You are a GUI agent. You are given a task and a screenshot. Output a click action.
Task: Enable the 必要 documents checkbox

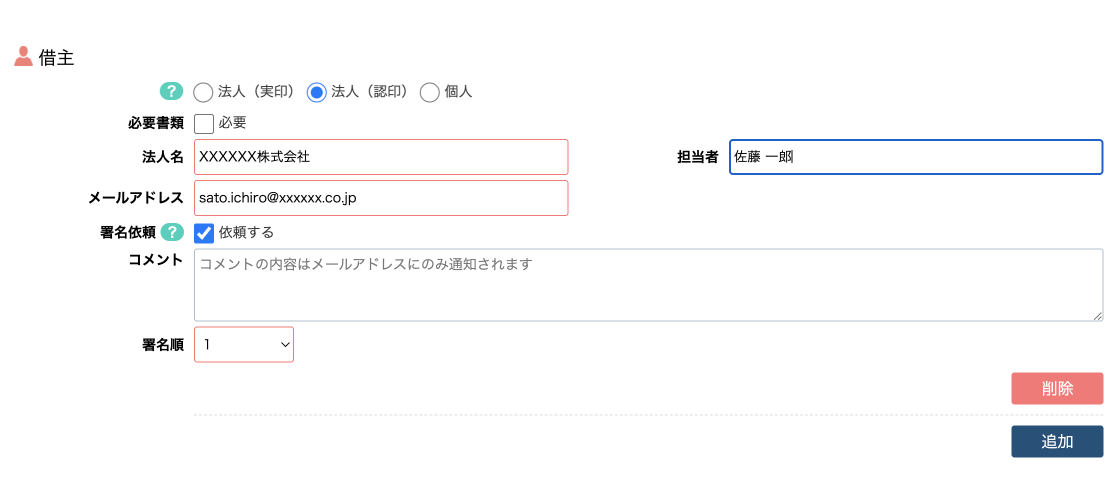[x=204, y=124]
